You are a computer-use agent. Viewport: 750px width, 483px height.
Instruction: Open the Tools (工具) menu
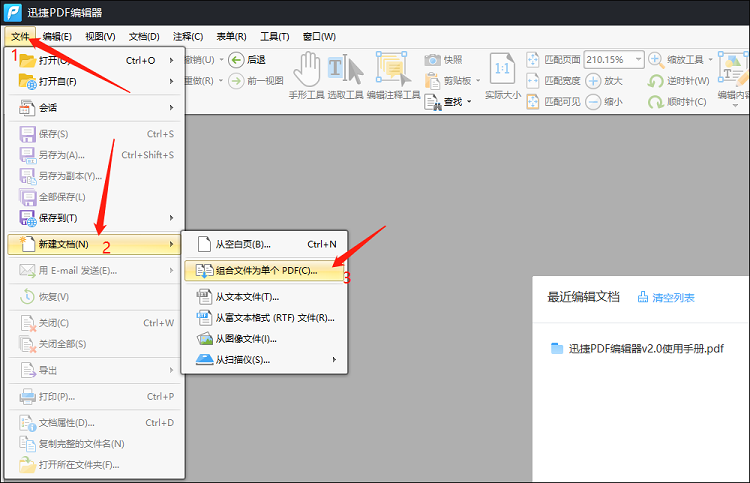[x=275, y=36]
